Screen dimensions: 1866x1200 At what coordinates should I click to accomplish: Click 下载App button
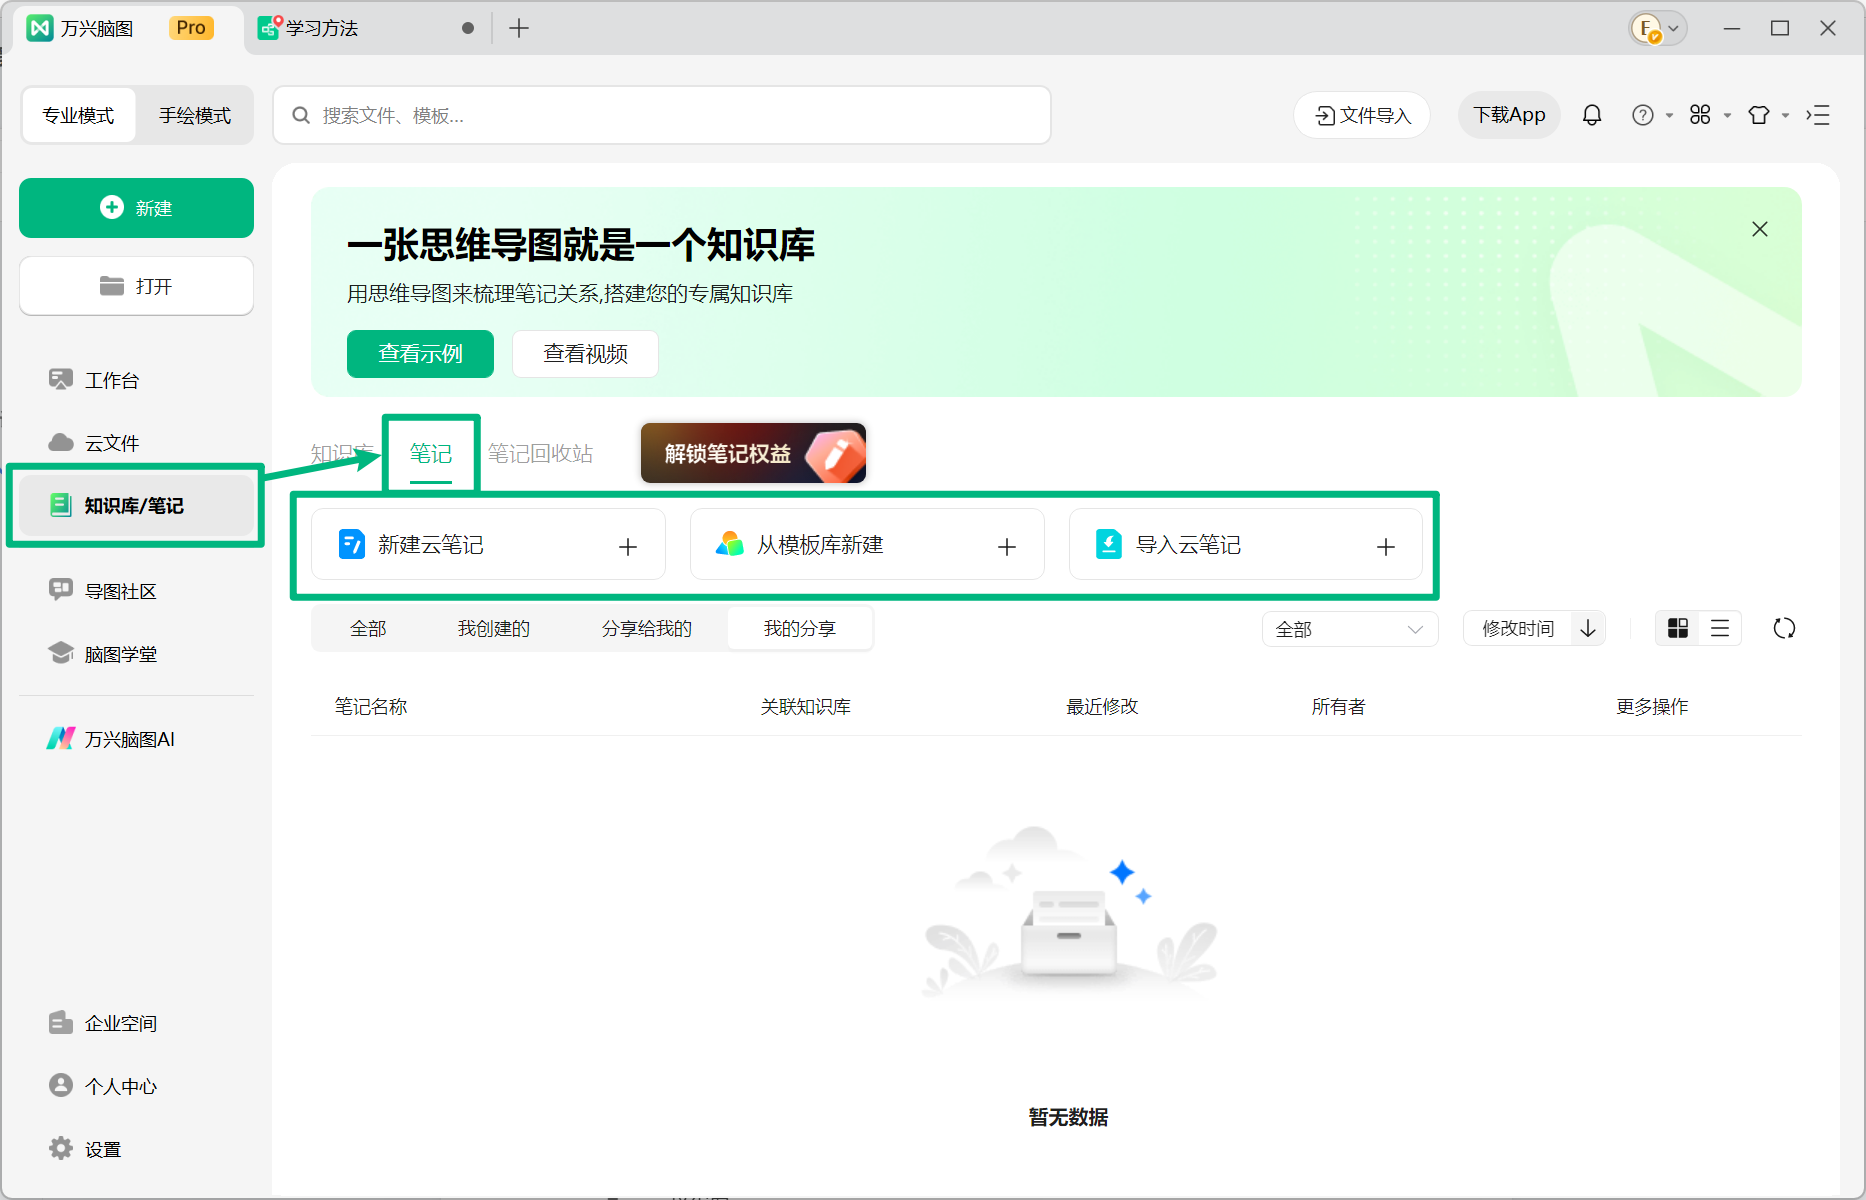(1509, 115)
